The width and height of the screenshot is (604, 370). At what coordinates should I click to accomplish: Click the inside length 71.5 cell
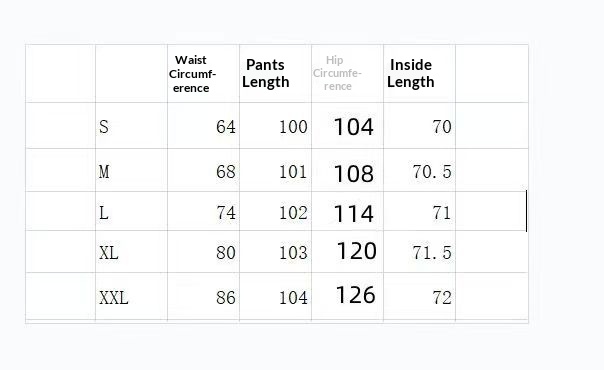[419, 252]
